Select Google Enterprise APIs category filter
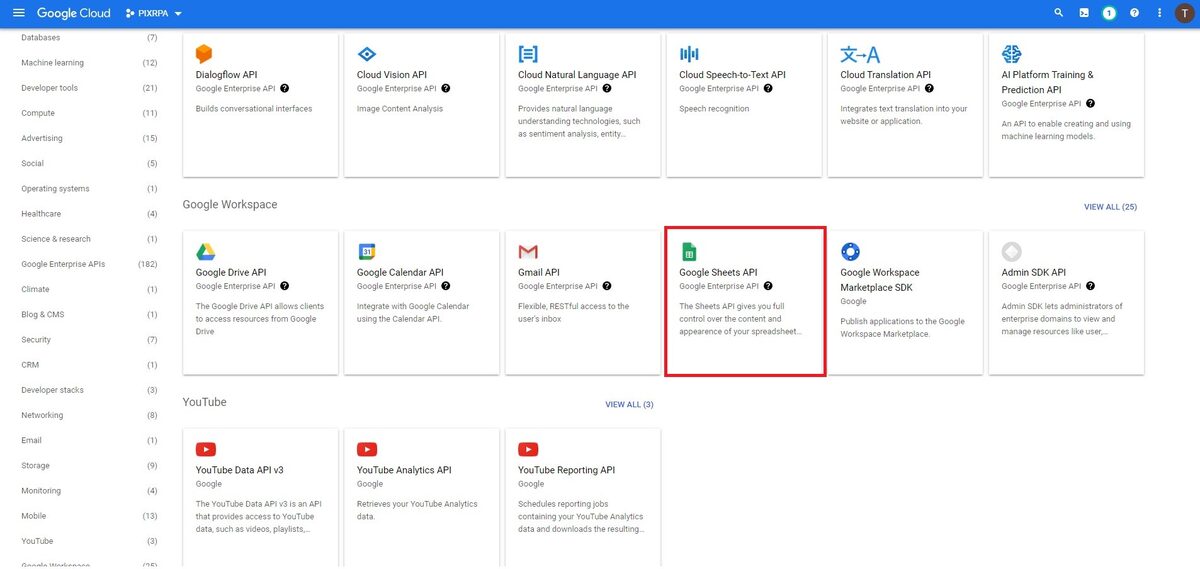Screen dimensions: 1200x569 pos(63,264)
